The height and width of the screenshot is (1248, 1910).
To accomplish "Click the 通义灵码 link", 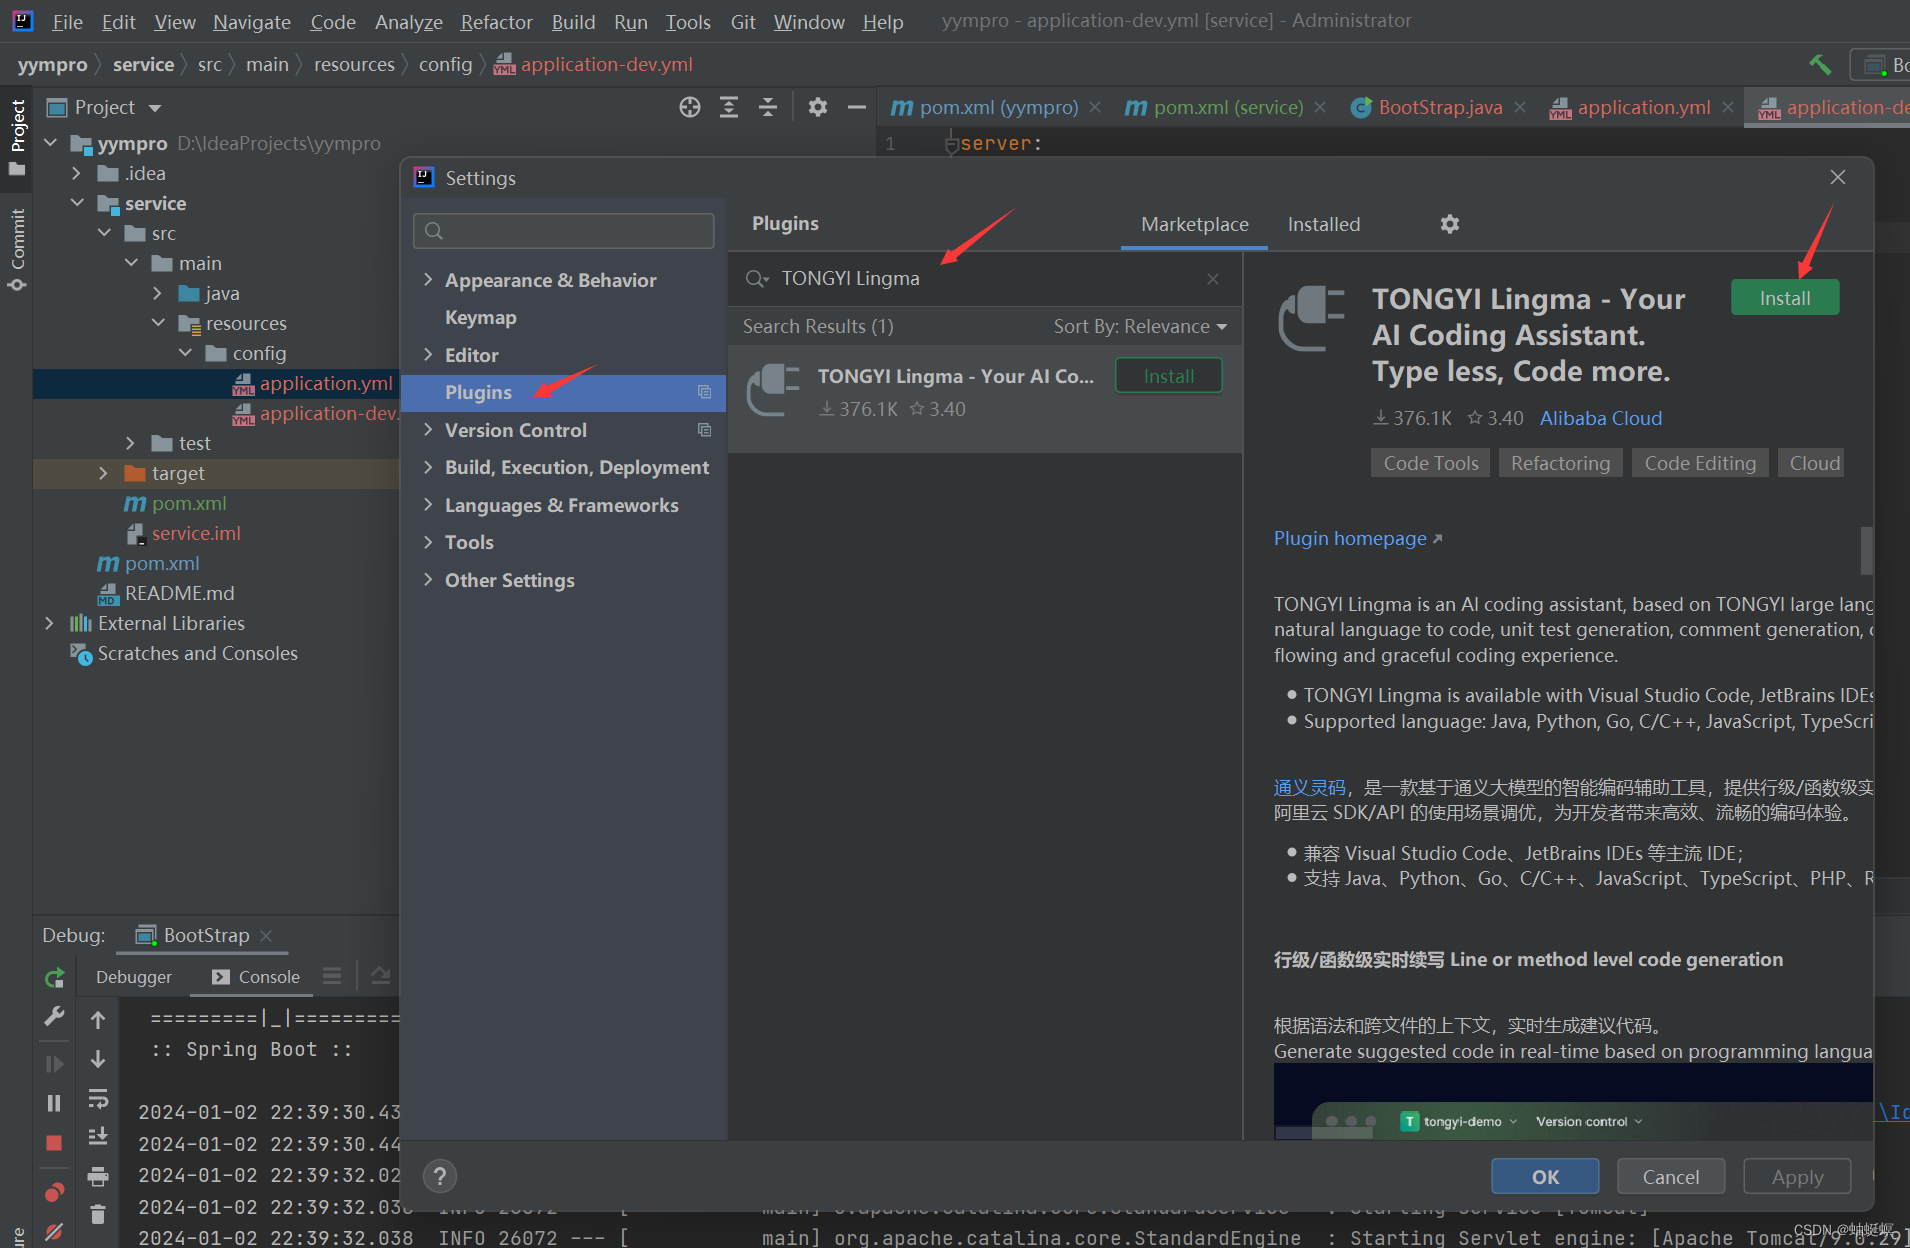I will click(1309, 788).
